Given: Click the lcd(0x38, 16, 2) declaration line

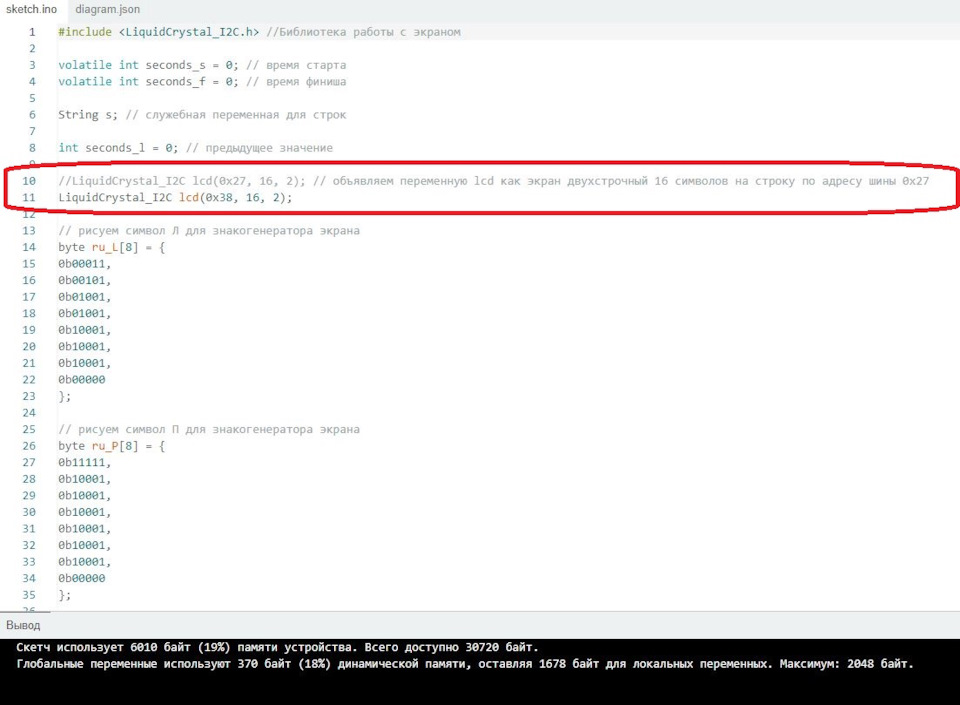Looking at the screenshot, I should click(175, 198).
